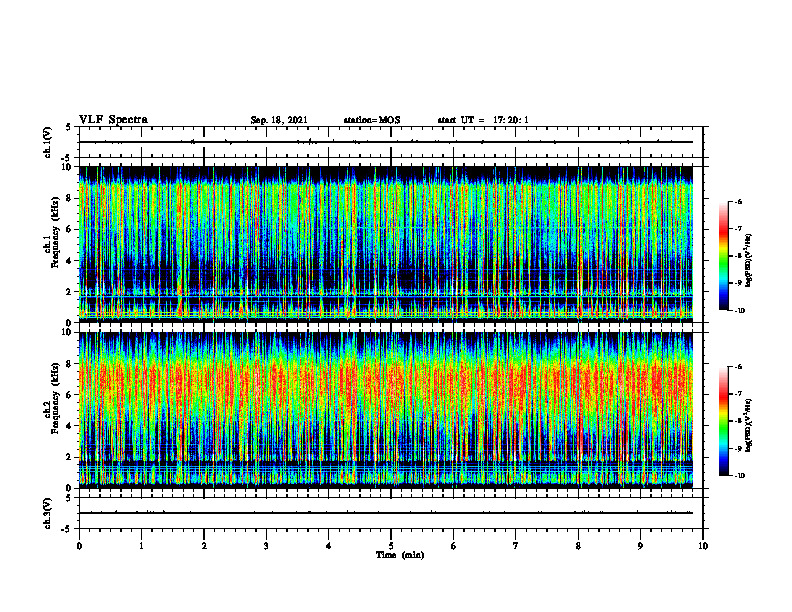792x612 pixels.
Task: Select the ch.1 "Frequency (kHz)" axis label
Action: coord(56,232)
